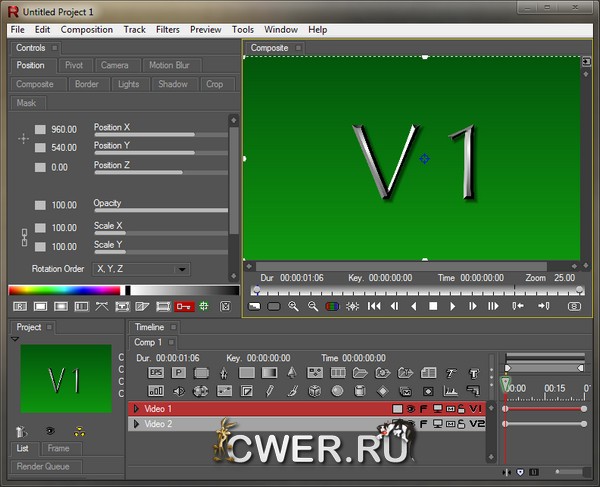Toggle visibility eye on Video 1 track
Image resolution: width=600 pixels, height=487 pixels.
click(x=411, y=409)
